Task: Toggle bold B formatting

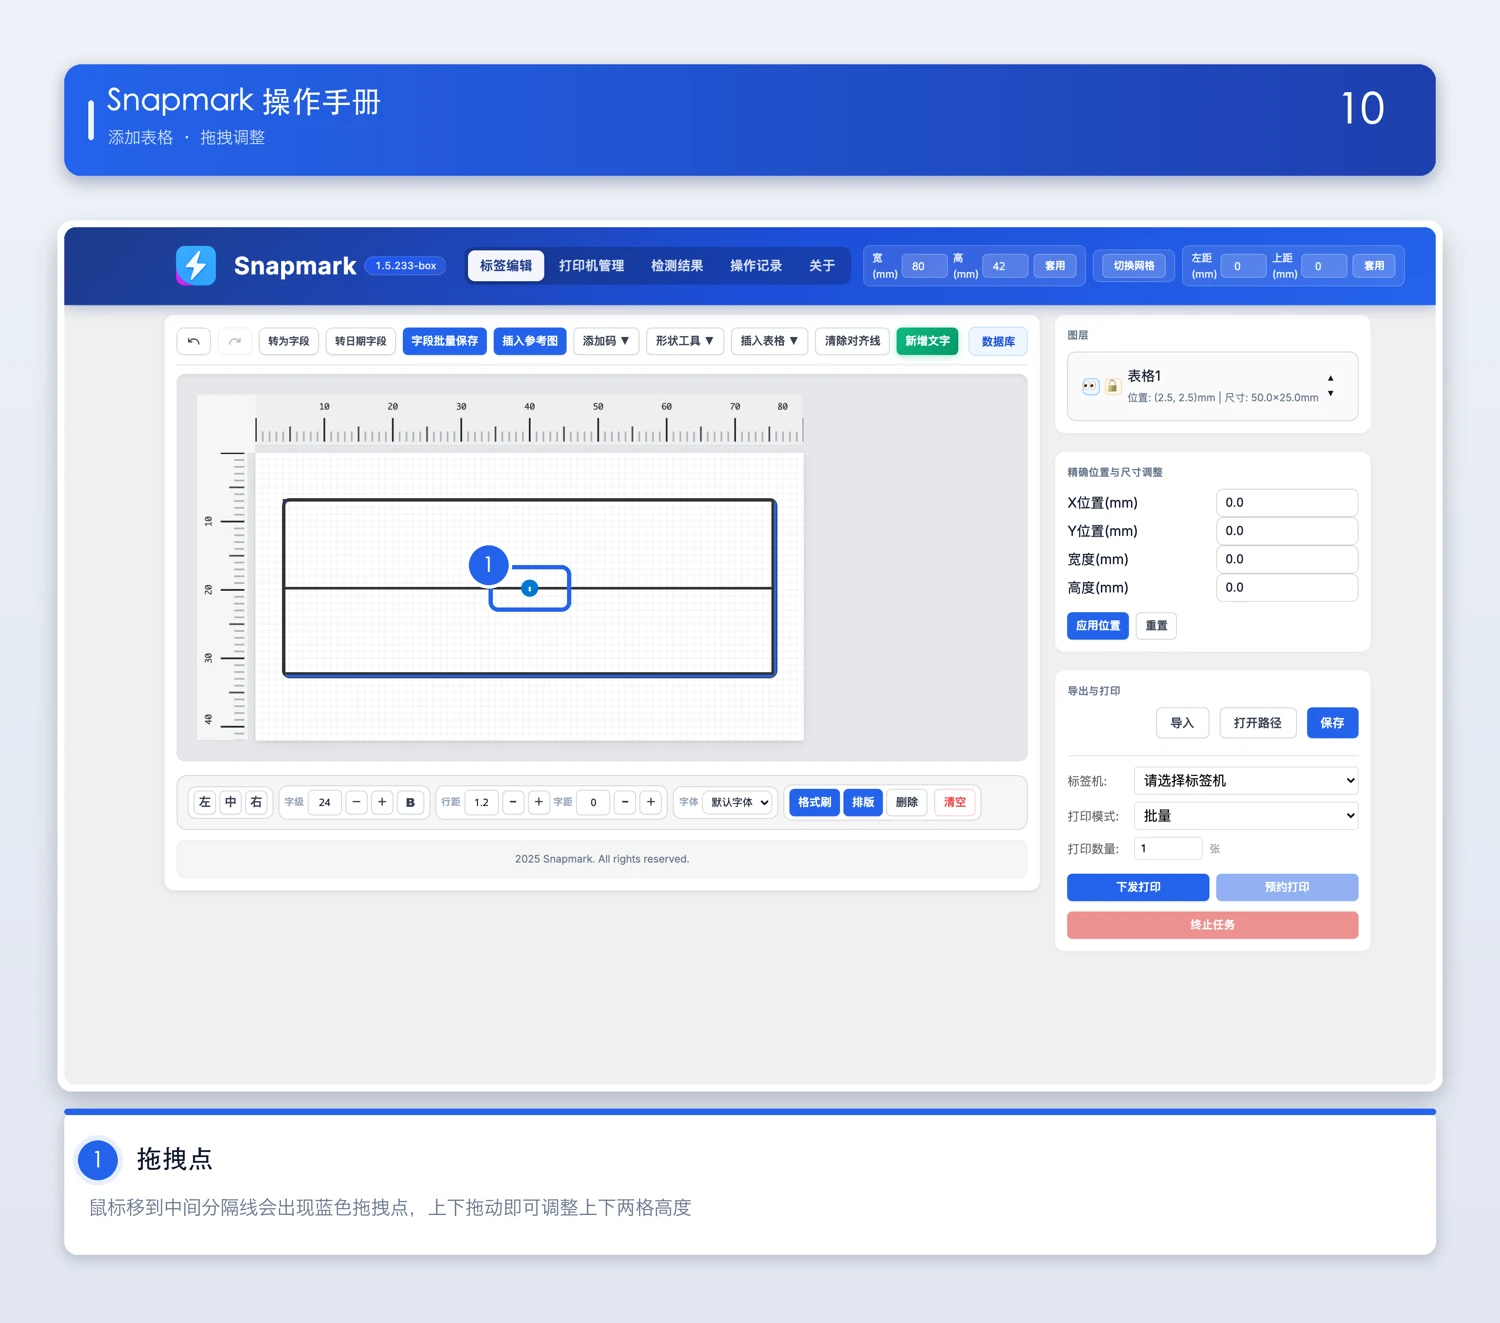Action: (x=410, y=802)
